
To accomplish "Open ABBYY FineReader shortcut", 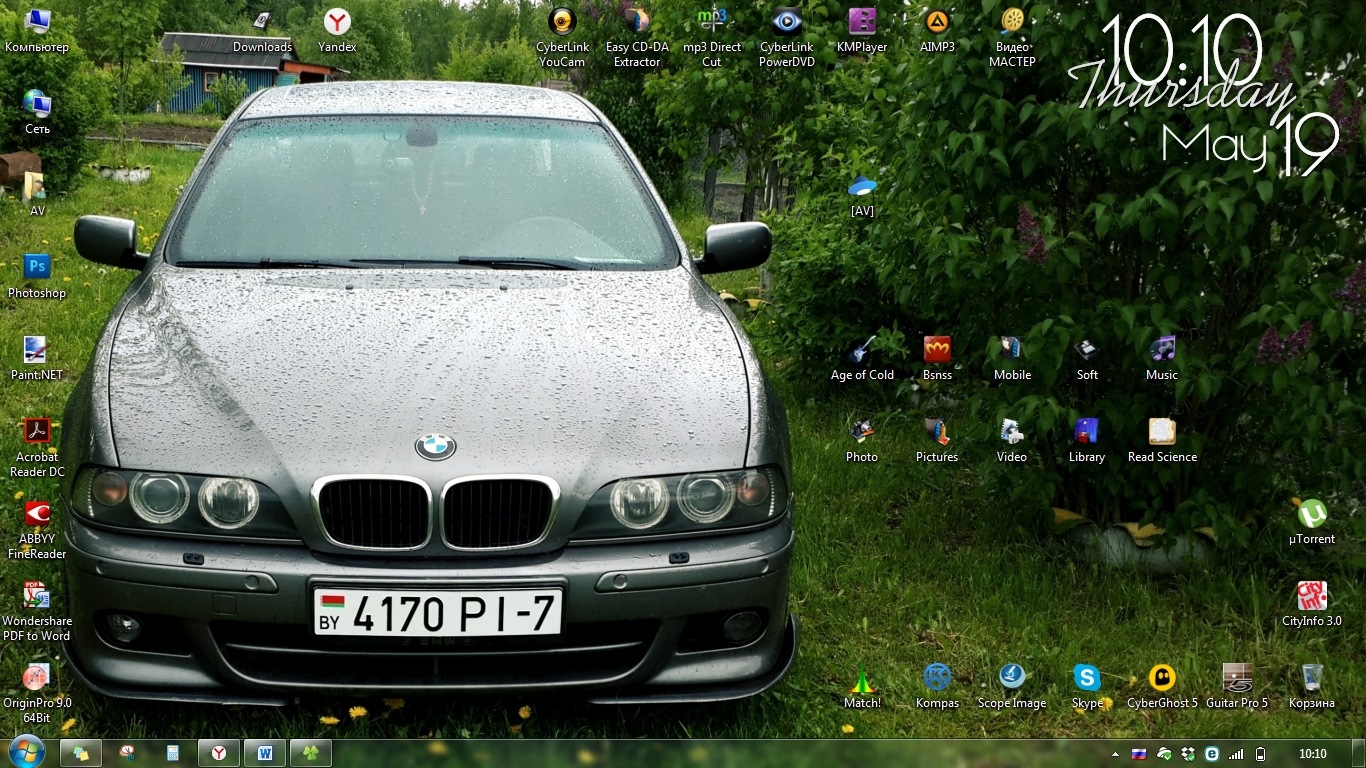I will [37, 529].
